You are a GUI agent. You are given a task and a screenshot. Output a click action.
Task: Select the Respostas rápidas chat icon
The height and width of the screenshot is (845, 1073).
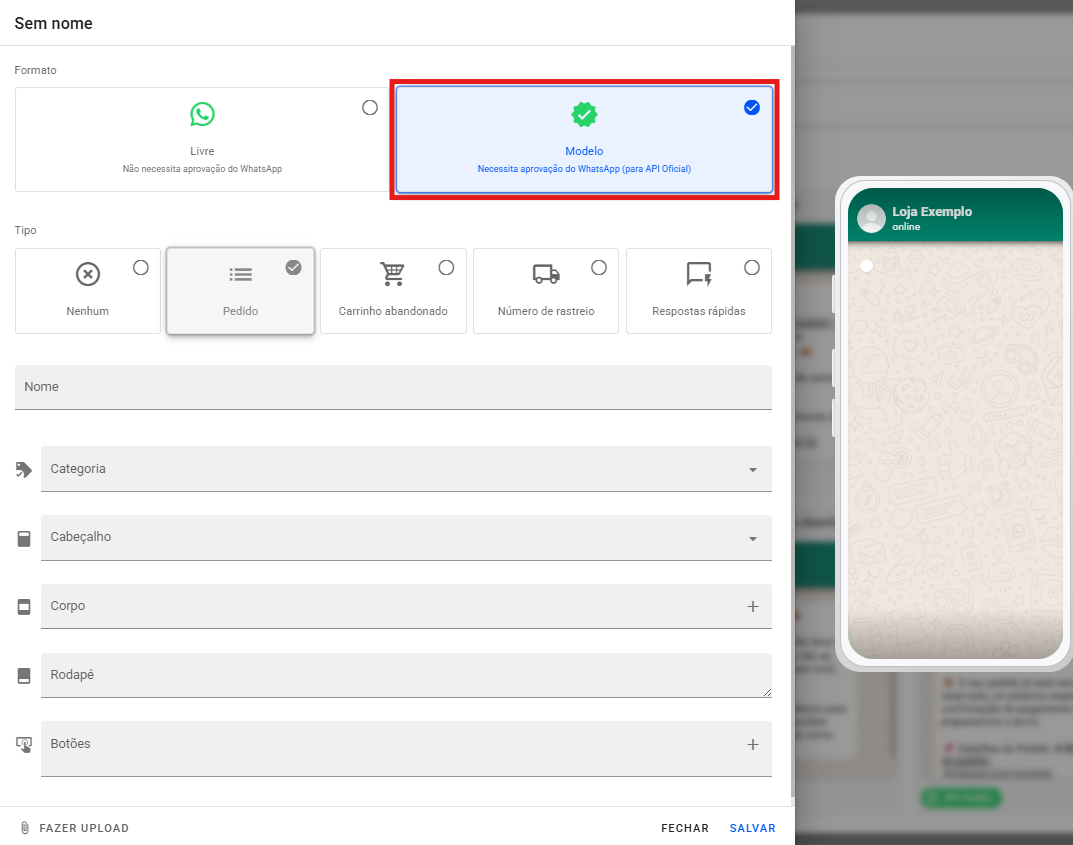pos(699,274)
